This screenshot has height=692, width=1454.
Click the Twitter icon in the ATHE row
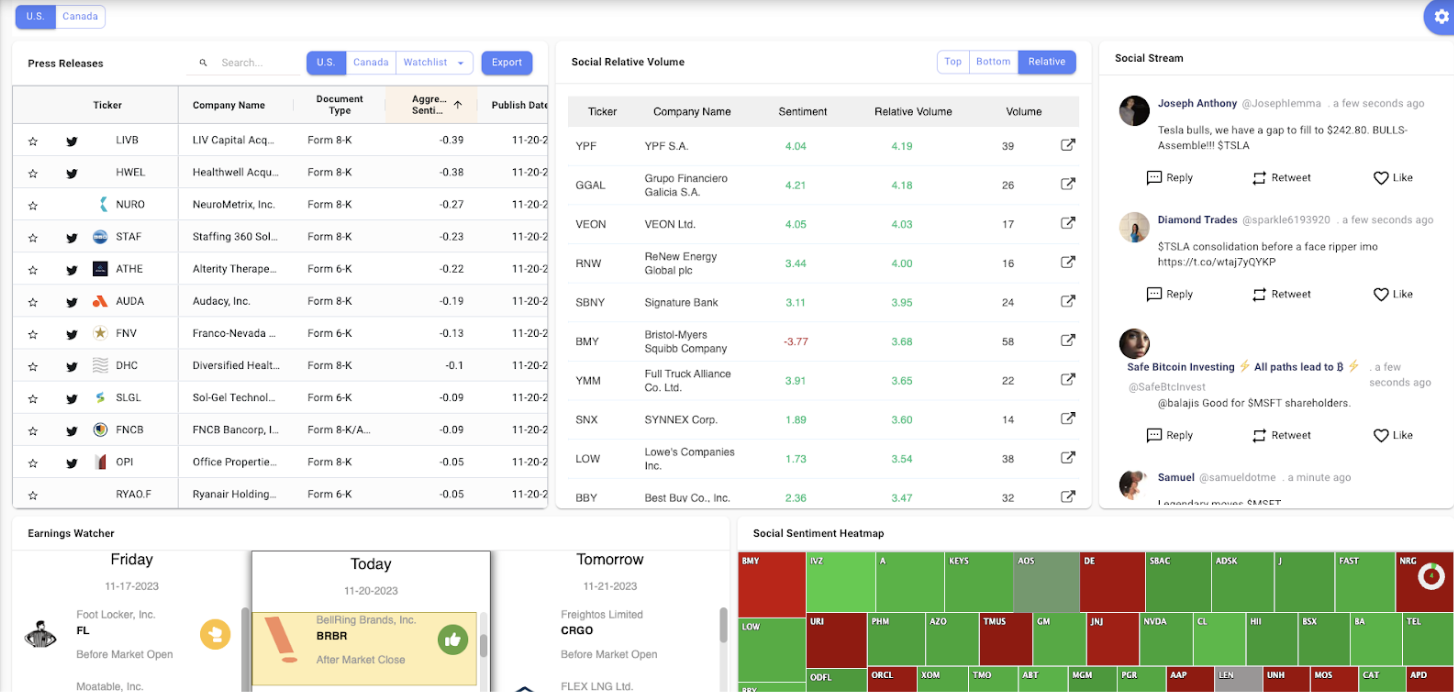[x=72, y=270]
